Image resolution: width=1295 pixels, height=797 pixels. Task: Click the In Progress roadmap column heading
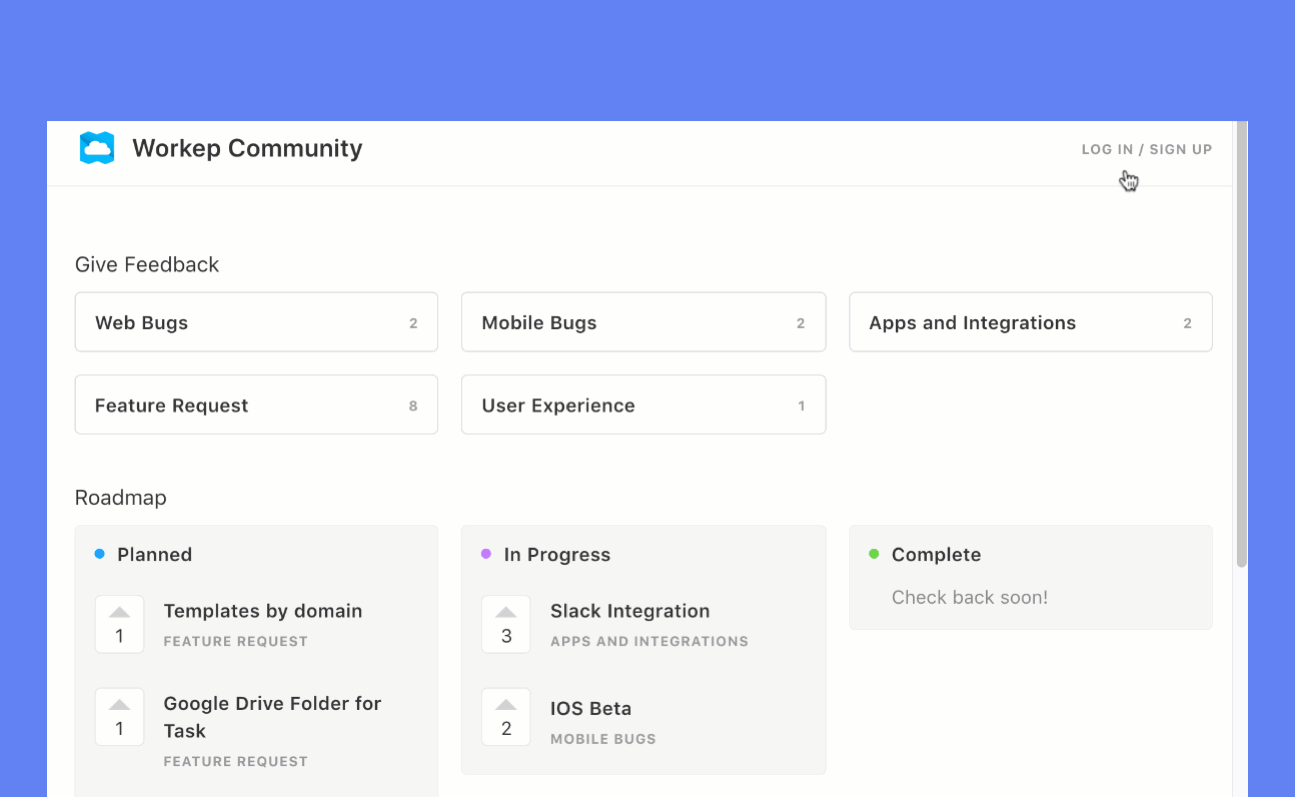pyautogui.click(x=557, y=554)
